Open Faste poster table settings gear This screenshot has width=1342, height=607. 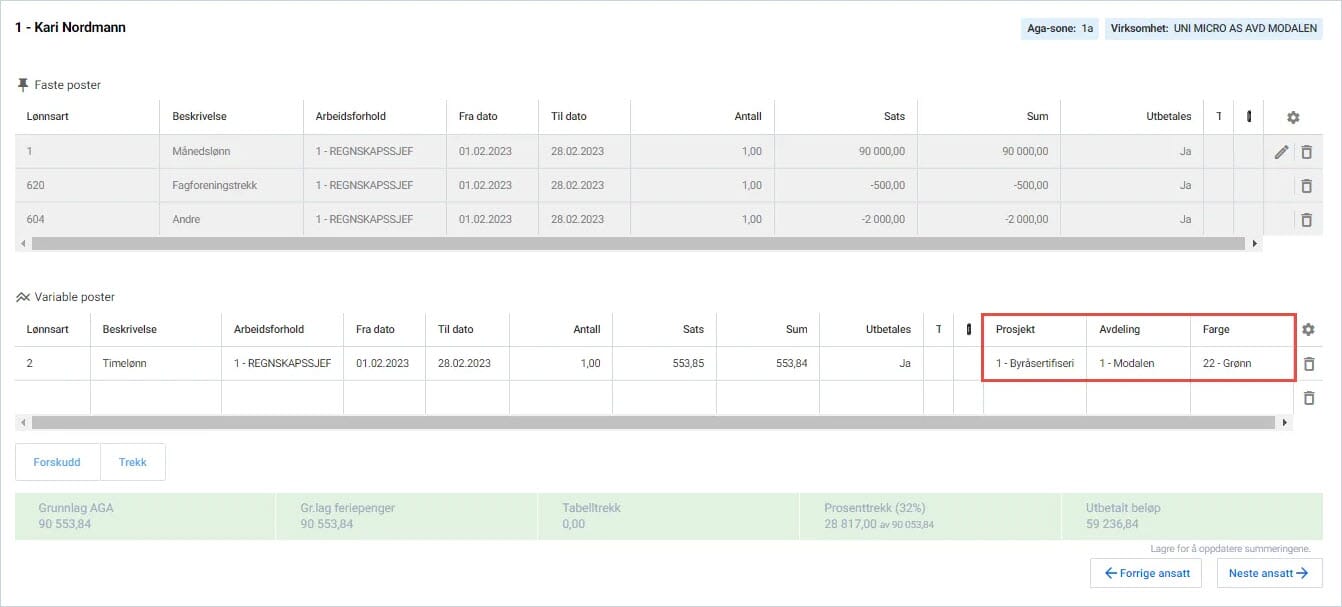click(1293, 117)
